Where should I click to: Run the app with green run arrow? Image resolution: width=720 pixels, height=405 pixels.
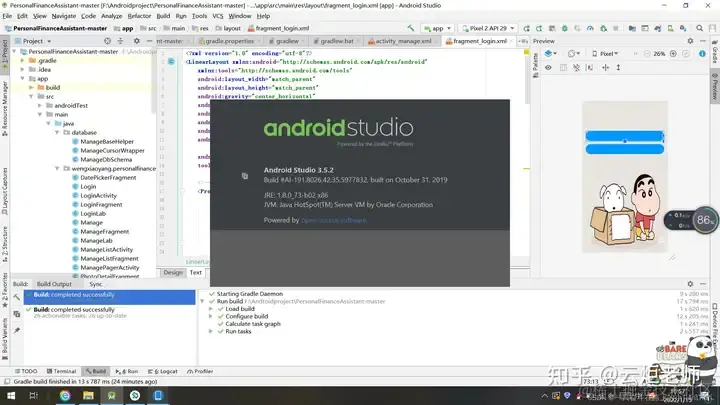click(526, 28)
